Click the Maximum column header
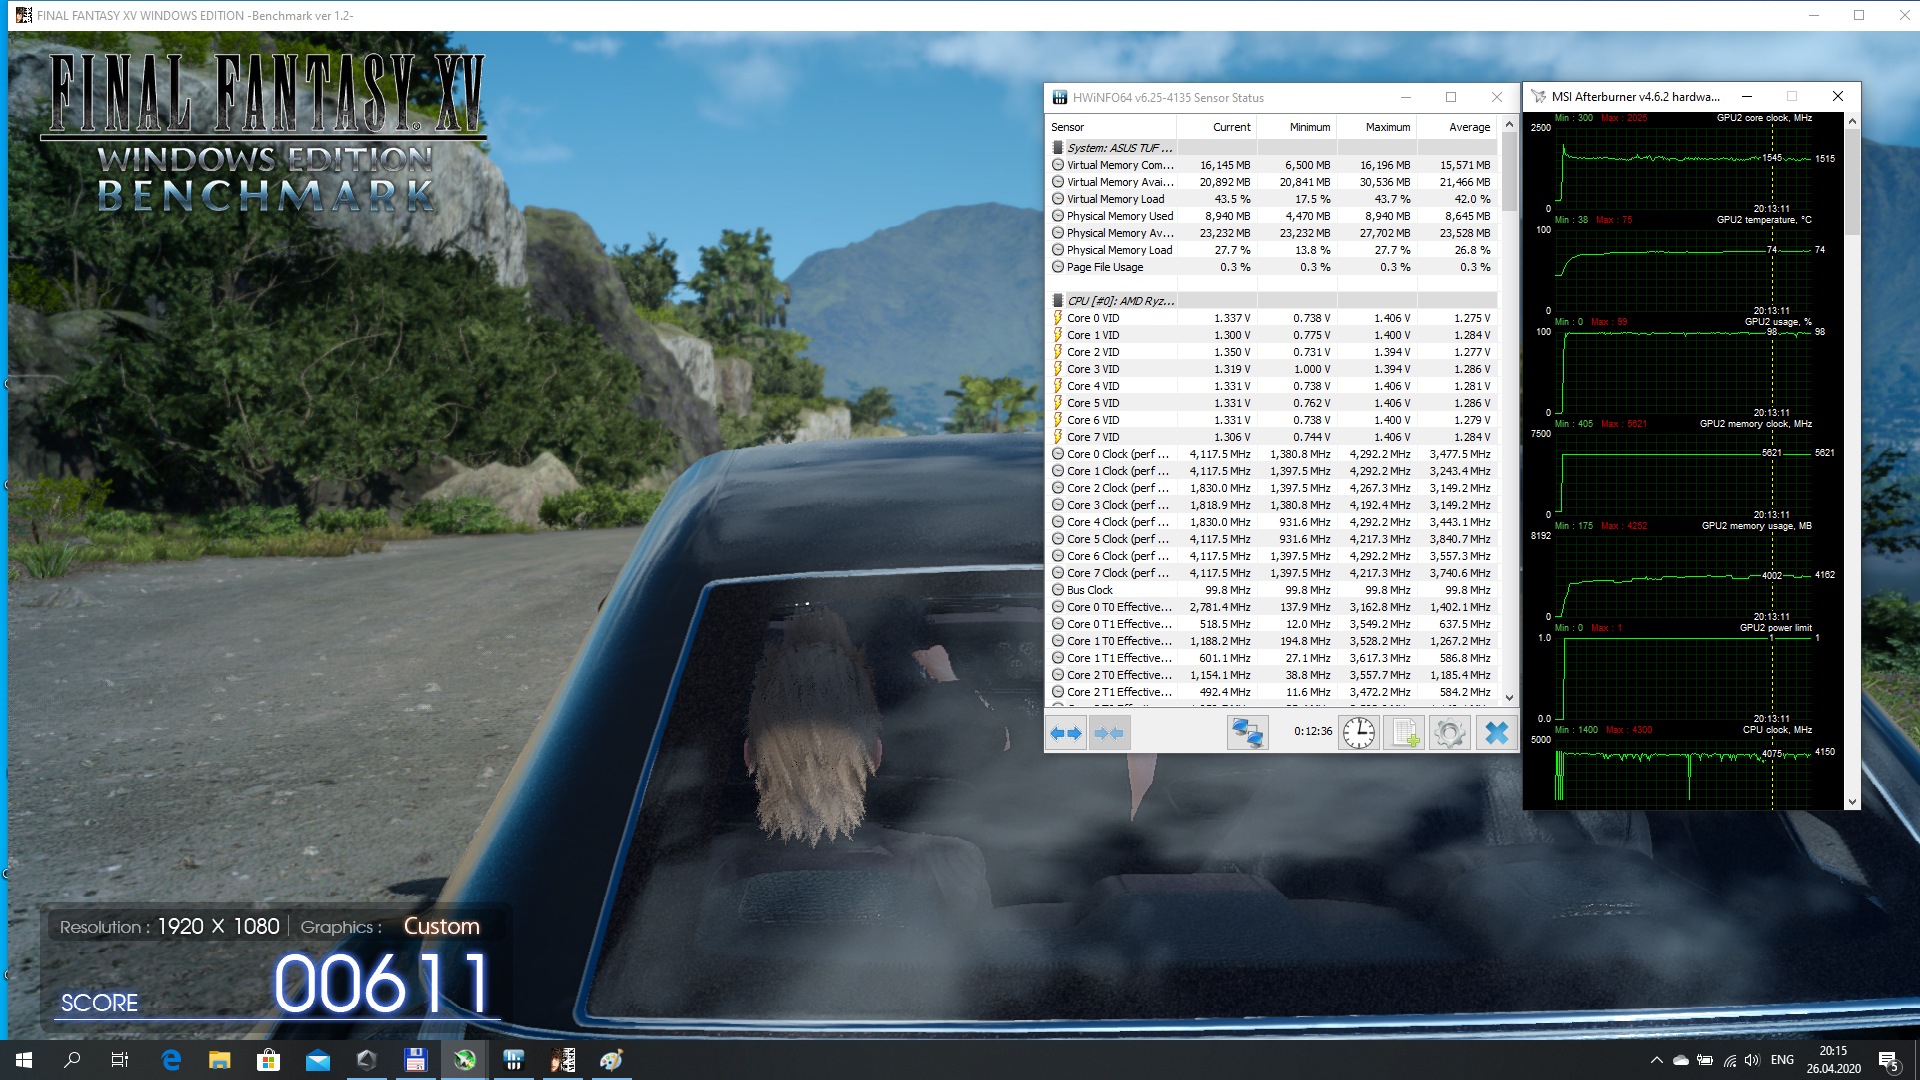 [x=1387, y=127]
